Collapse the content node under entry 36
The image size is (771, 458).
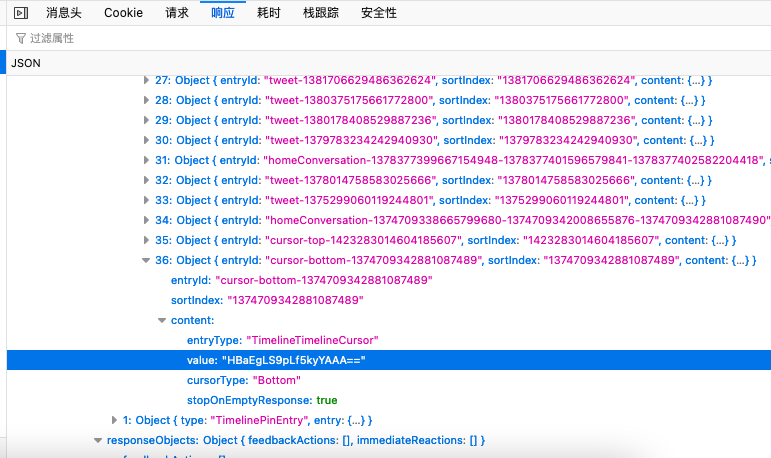pos(162,320)
